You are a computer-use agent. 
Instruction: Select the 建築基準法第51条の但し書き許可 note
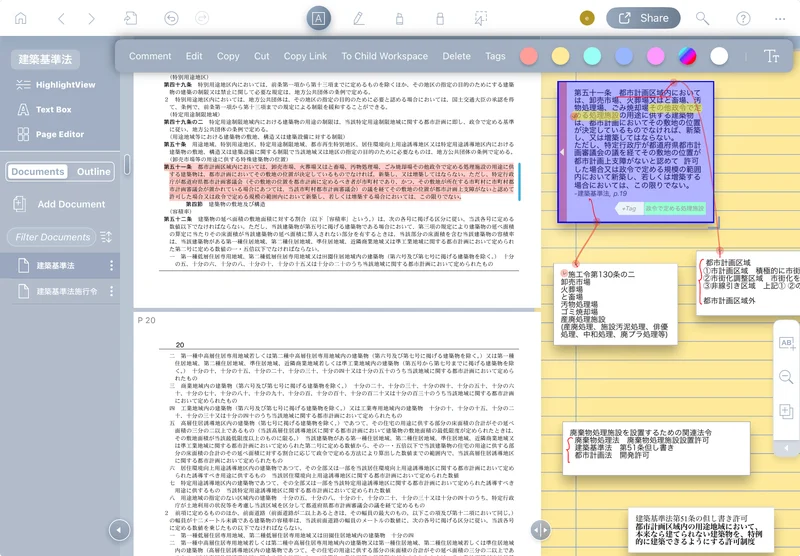(x=701, y=529)
